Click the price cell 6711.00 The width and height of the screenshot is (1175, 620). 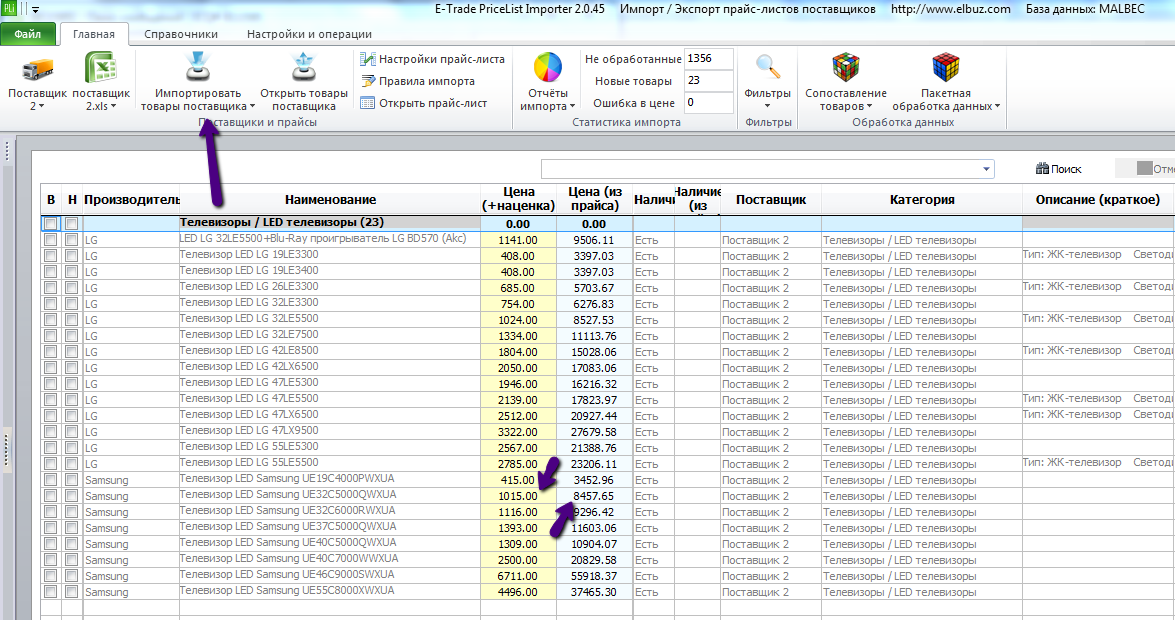[519, 576]
